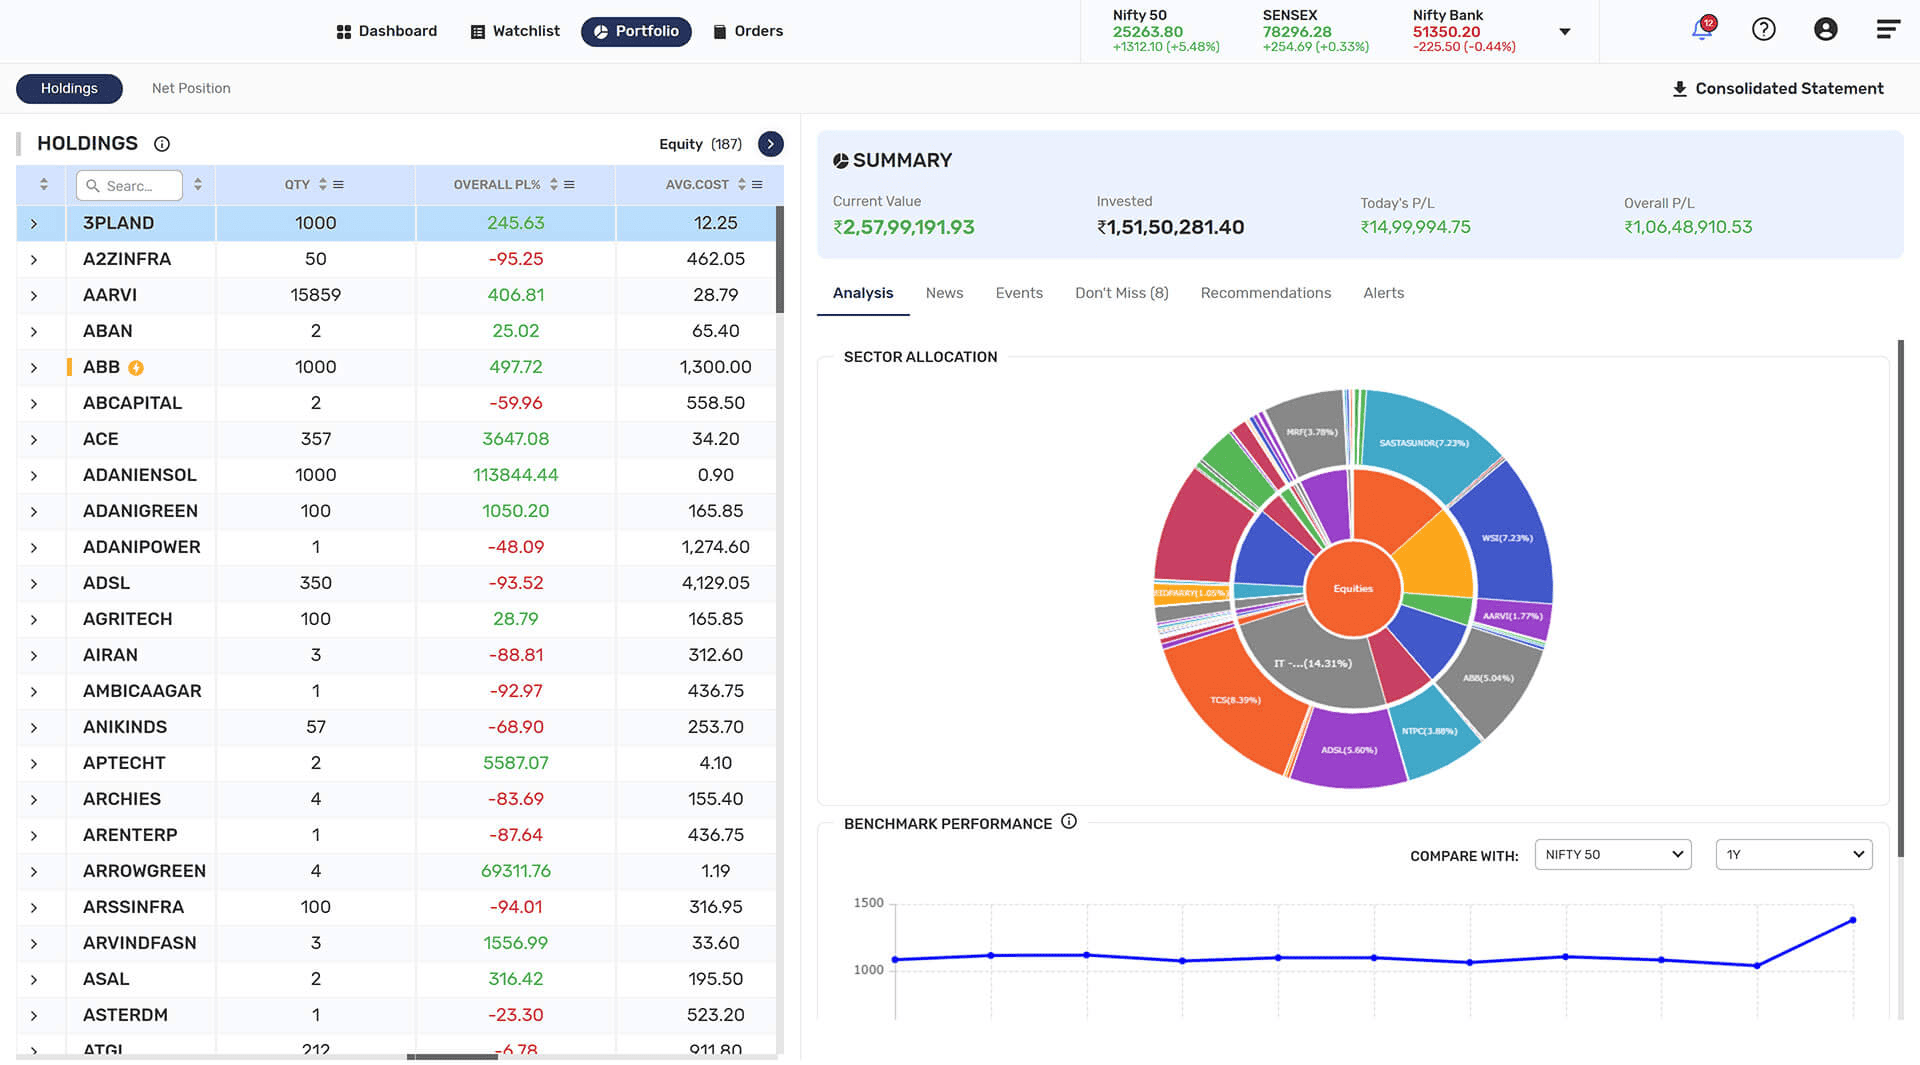Open the 1Y period dropdown

click(1794, 855)
